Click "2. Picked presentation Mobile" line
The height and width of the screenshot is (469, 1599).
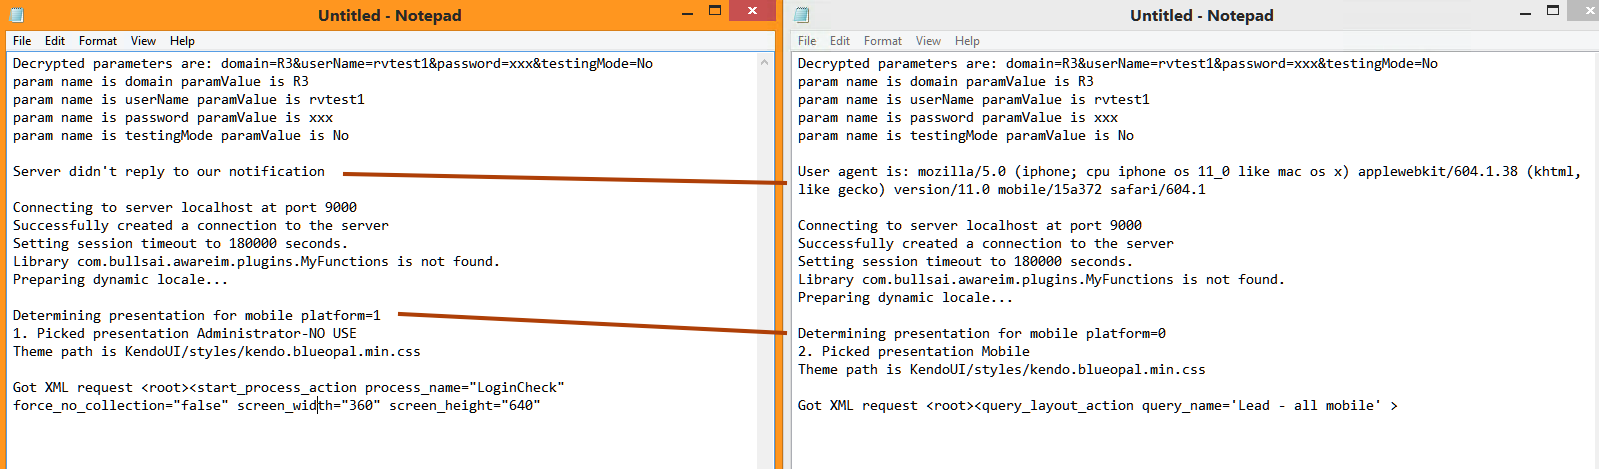(914, 351)
